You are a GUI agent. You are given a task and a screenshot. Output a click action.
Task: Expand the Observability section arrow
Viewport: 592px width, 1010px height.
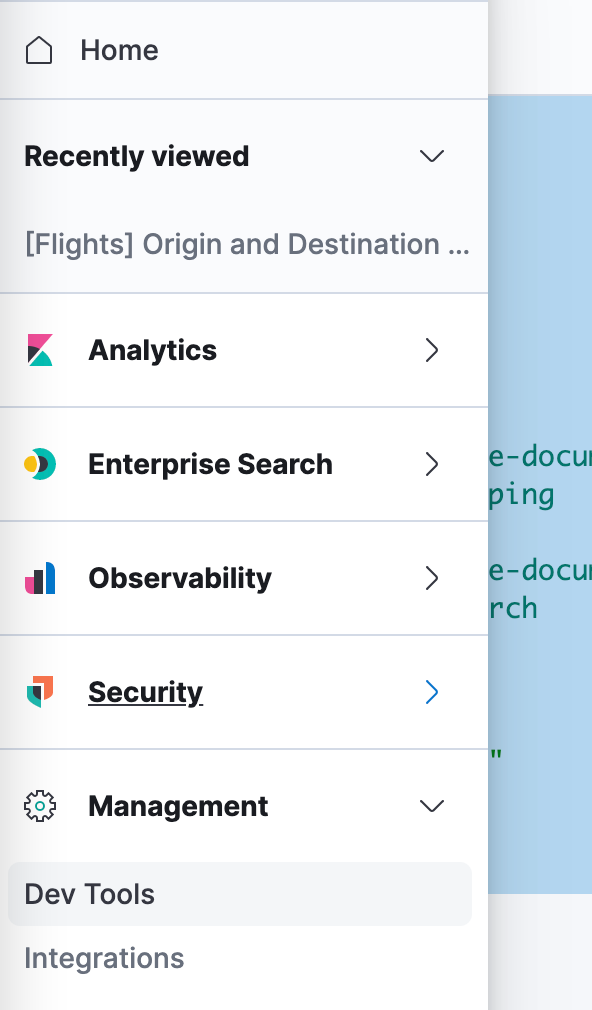[432, 578]
